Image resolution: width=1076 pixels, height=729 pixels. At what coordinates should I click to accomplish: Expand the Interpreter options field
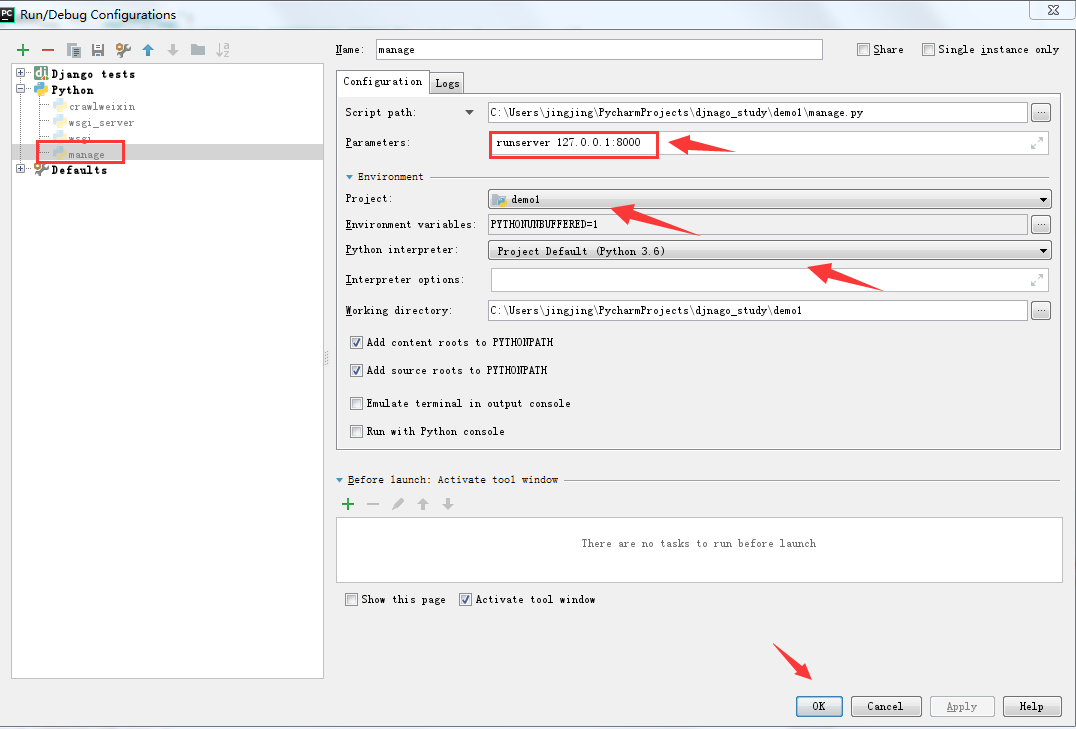click(x=1037, y=280)
